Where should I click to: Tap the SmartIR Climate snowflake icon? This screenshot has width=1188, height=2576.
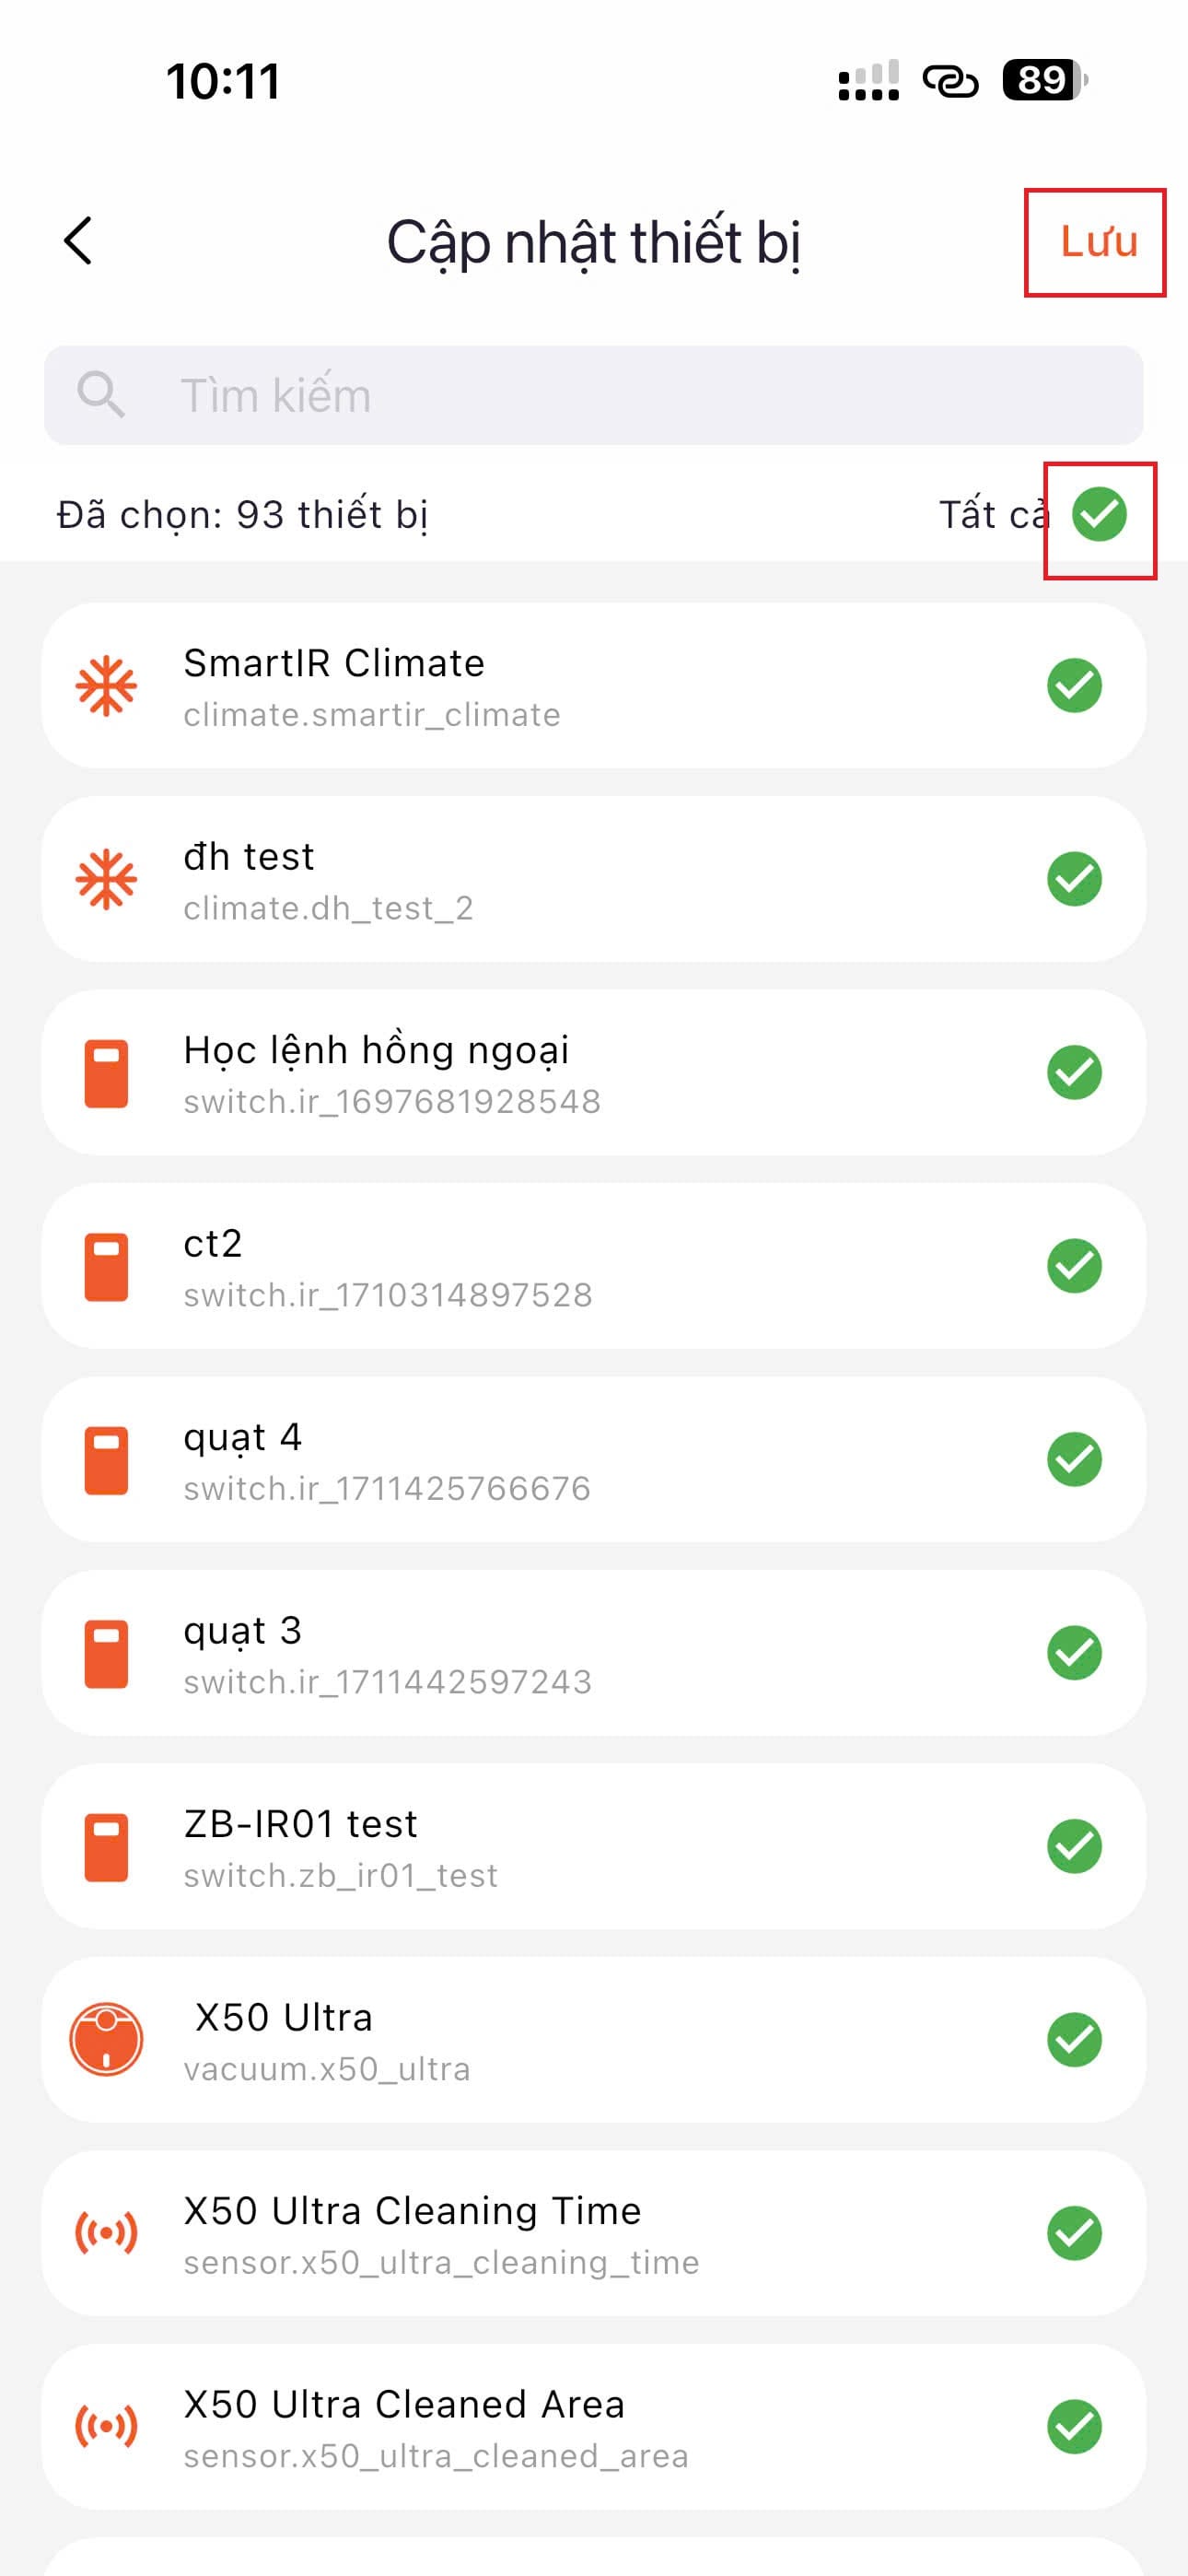click(106, 686)
